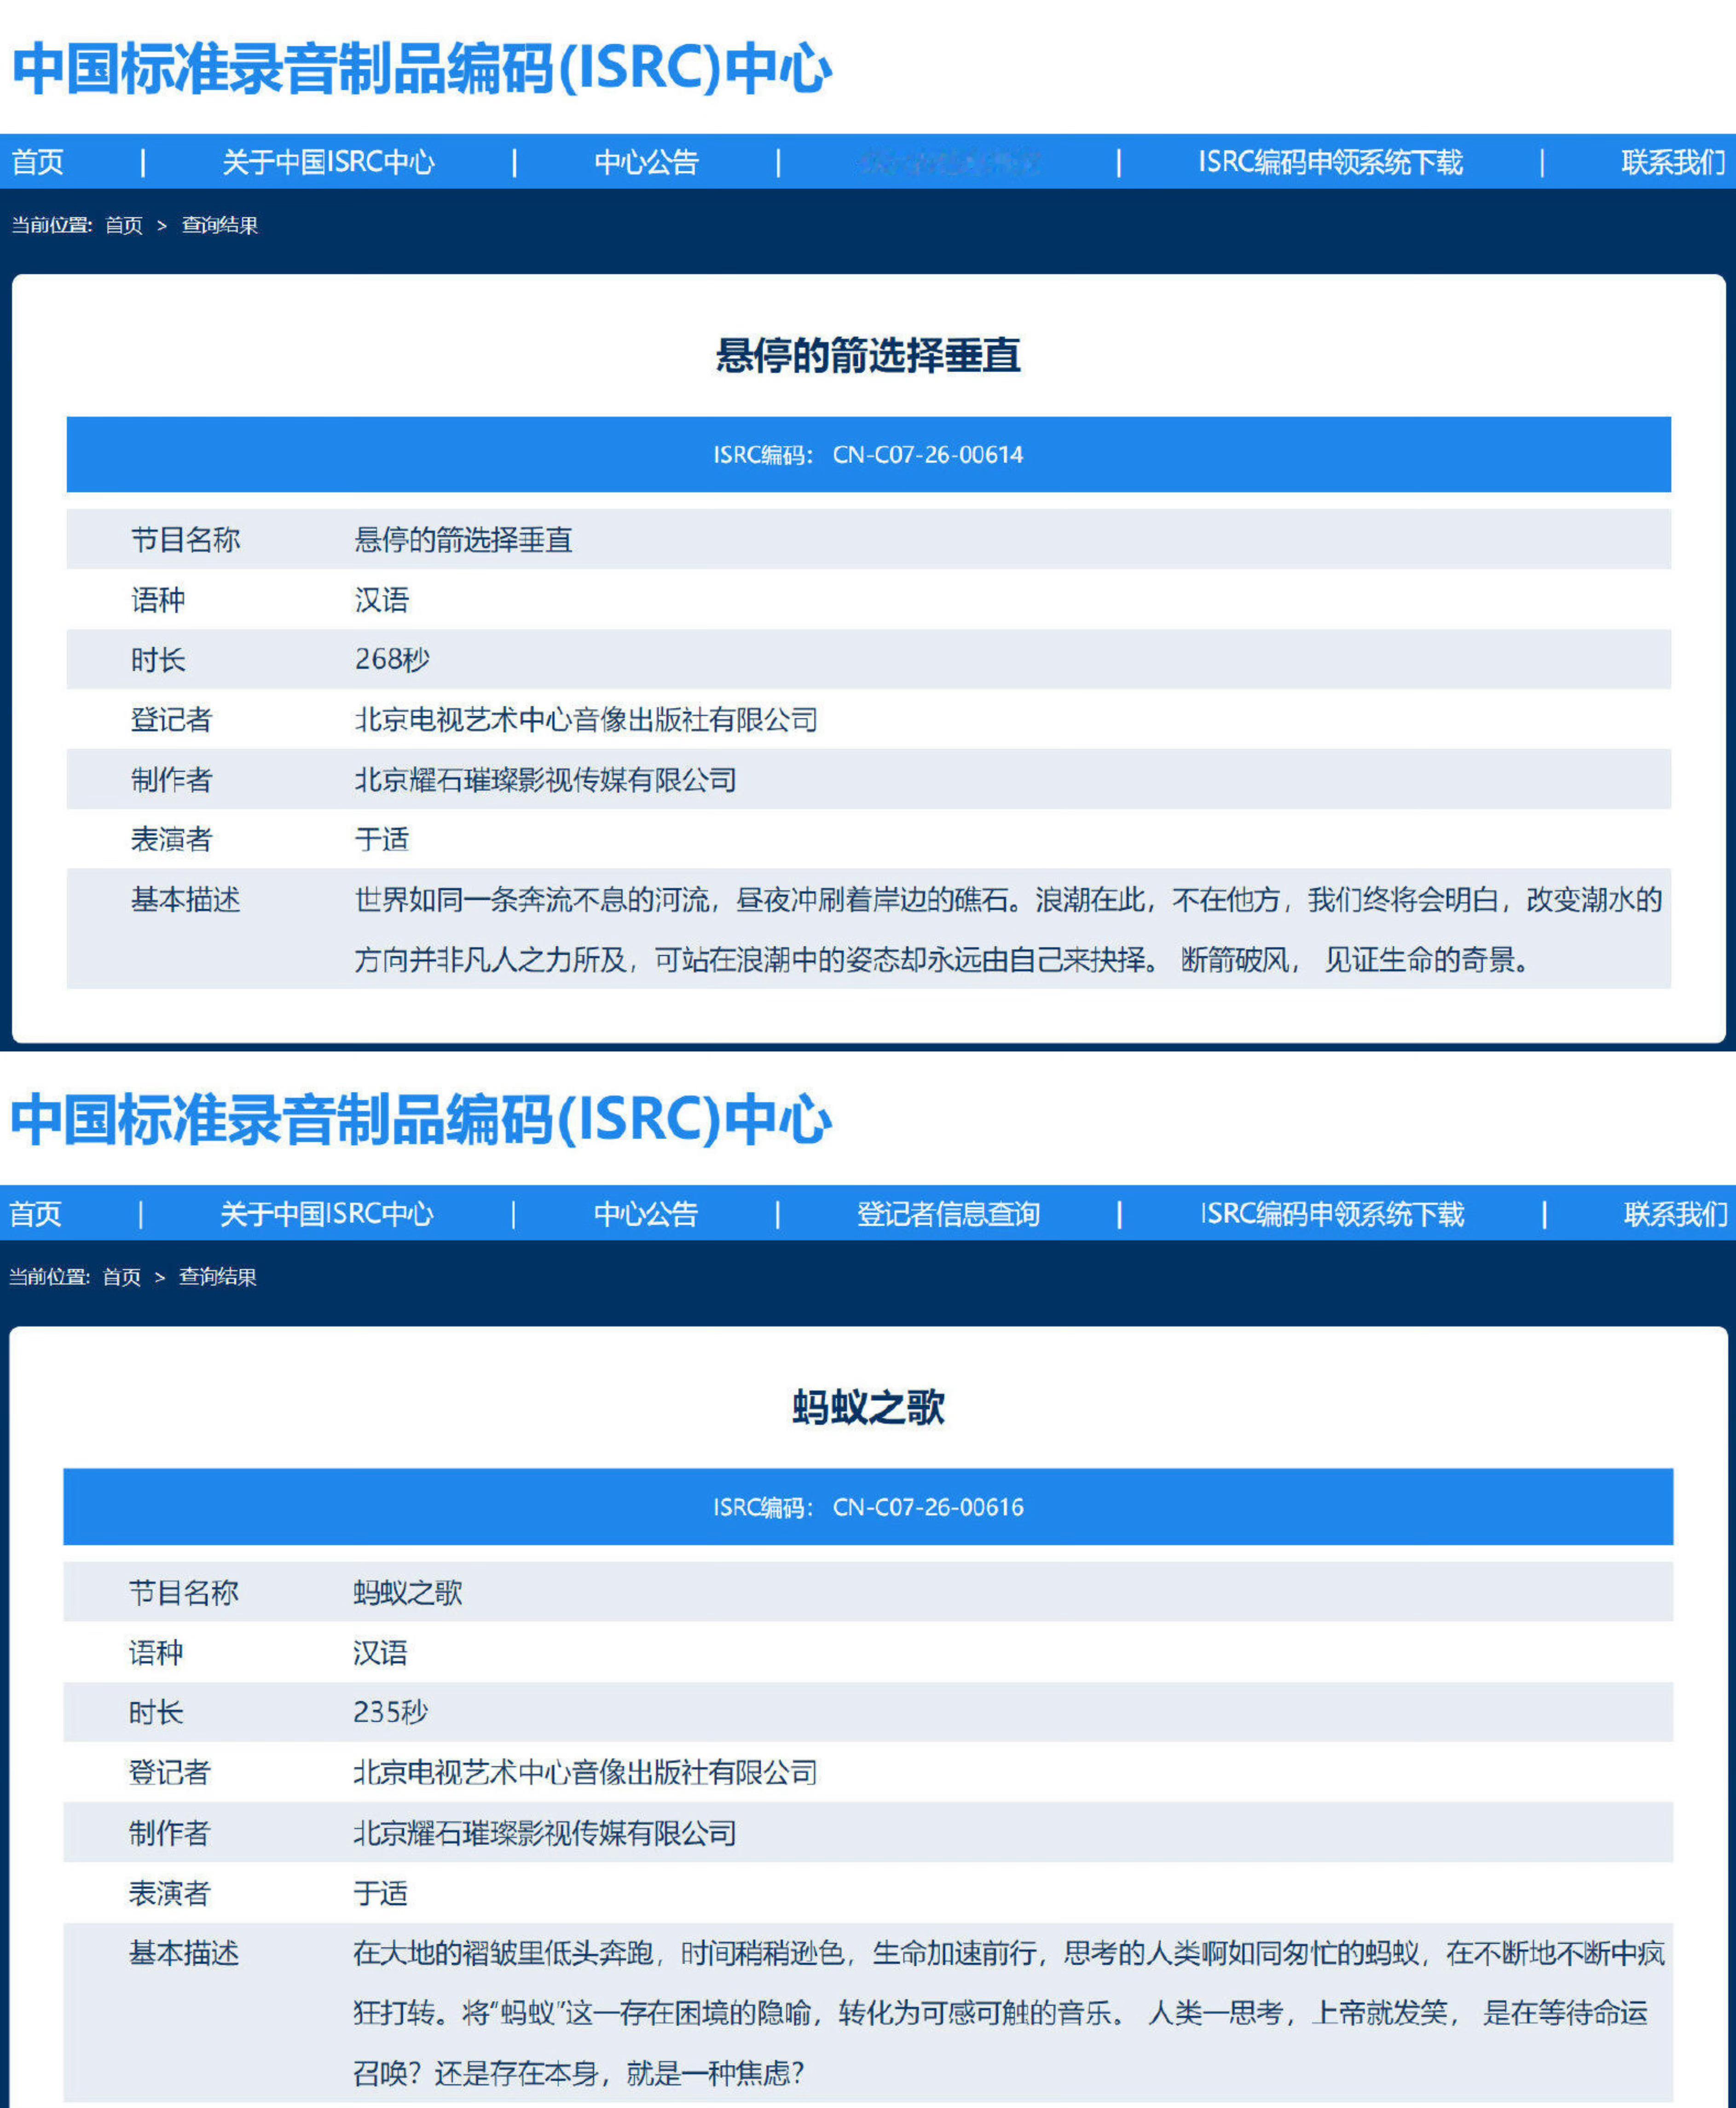1736x2108 pixels.
Task: Click the duration value 268秒
Action: [392, 659]
